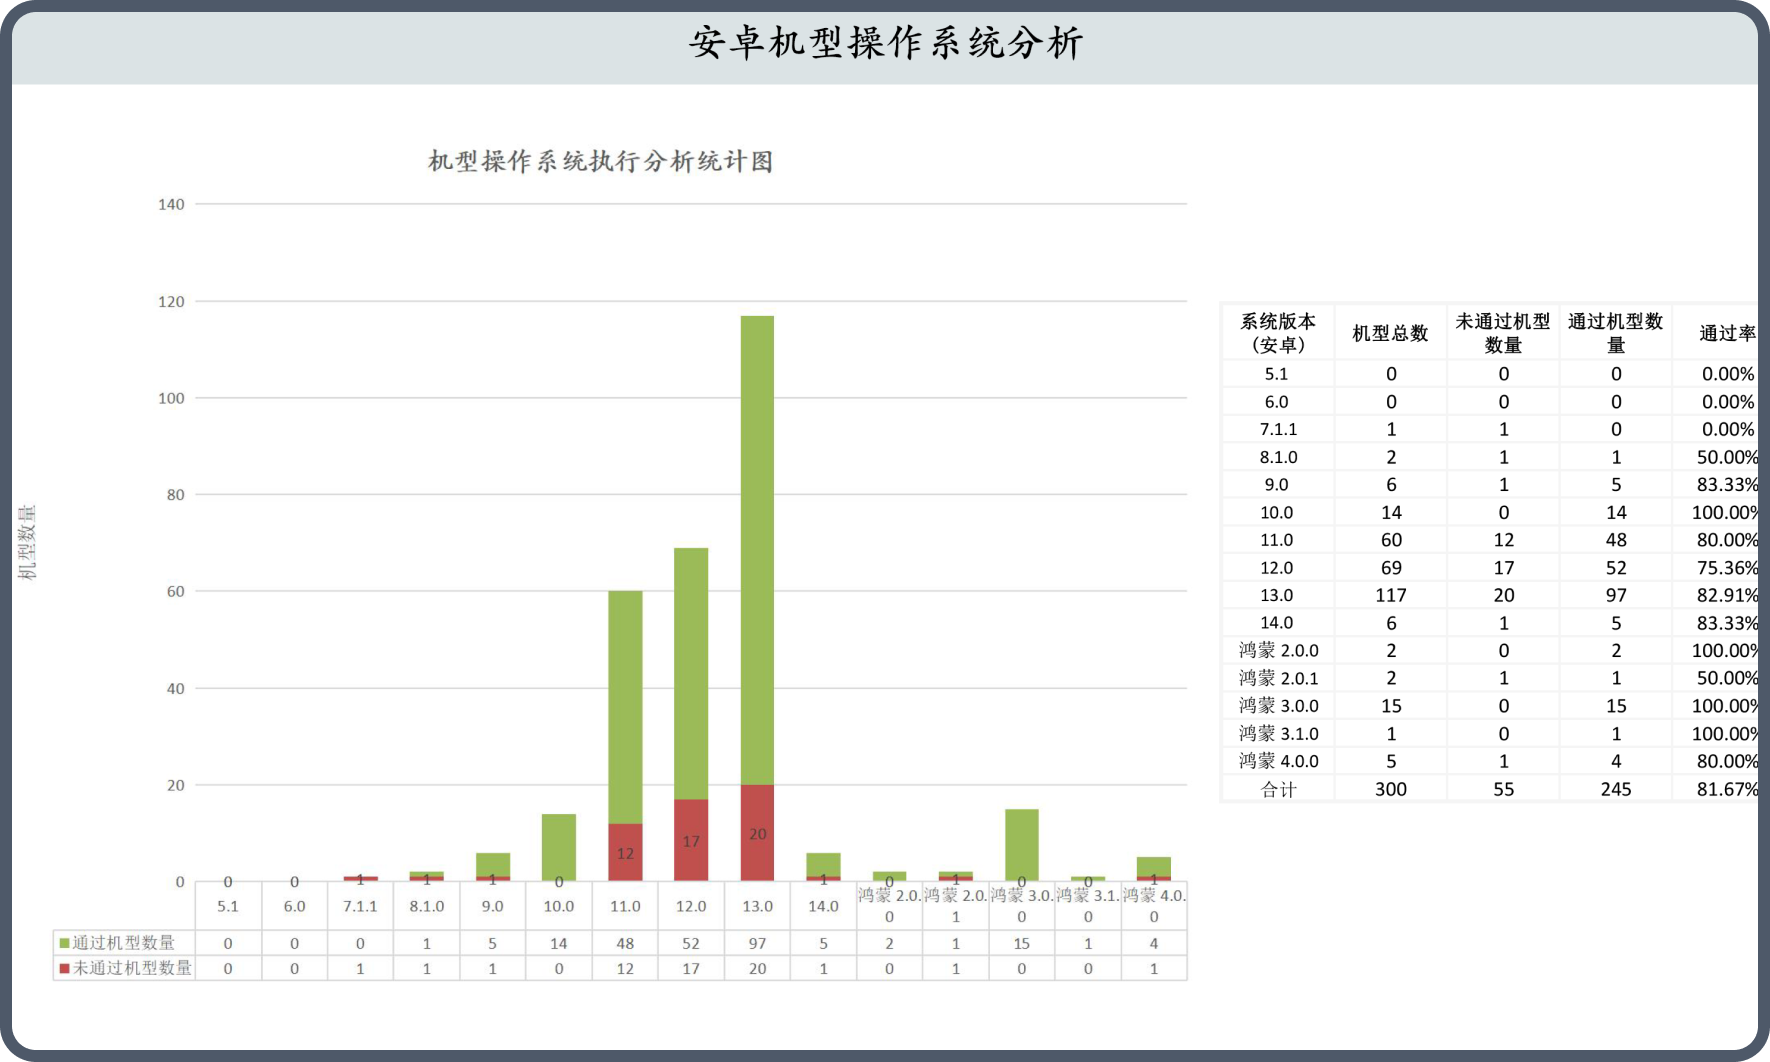Click the 机型总数 table column header
Image resolution: width=1770 pixels, height=1062 pixels.
(x=1390, y=334)
